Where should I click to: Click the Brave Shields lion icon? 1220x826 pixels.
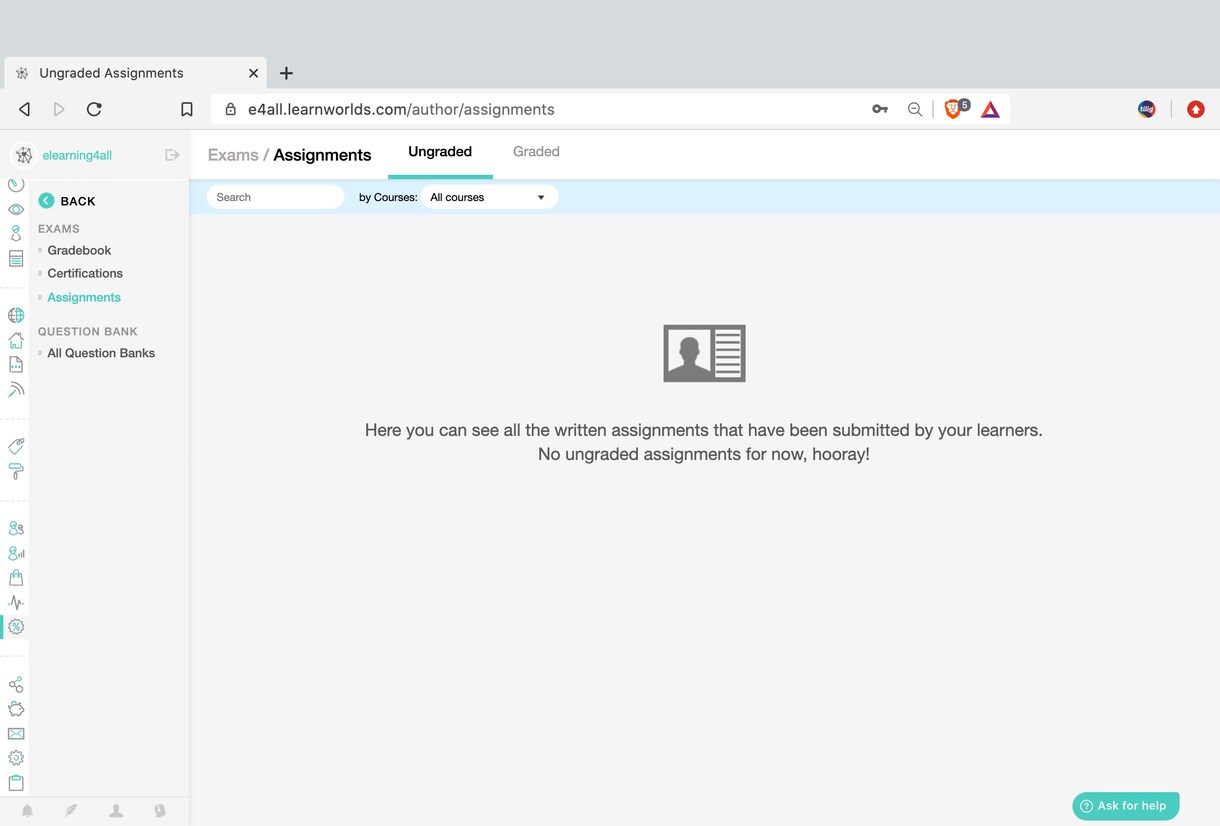[954, 109]
